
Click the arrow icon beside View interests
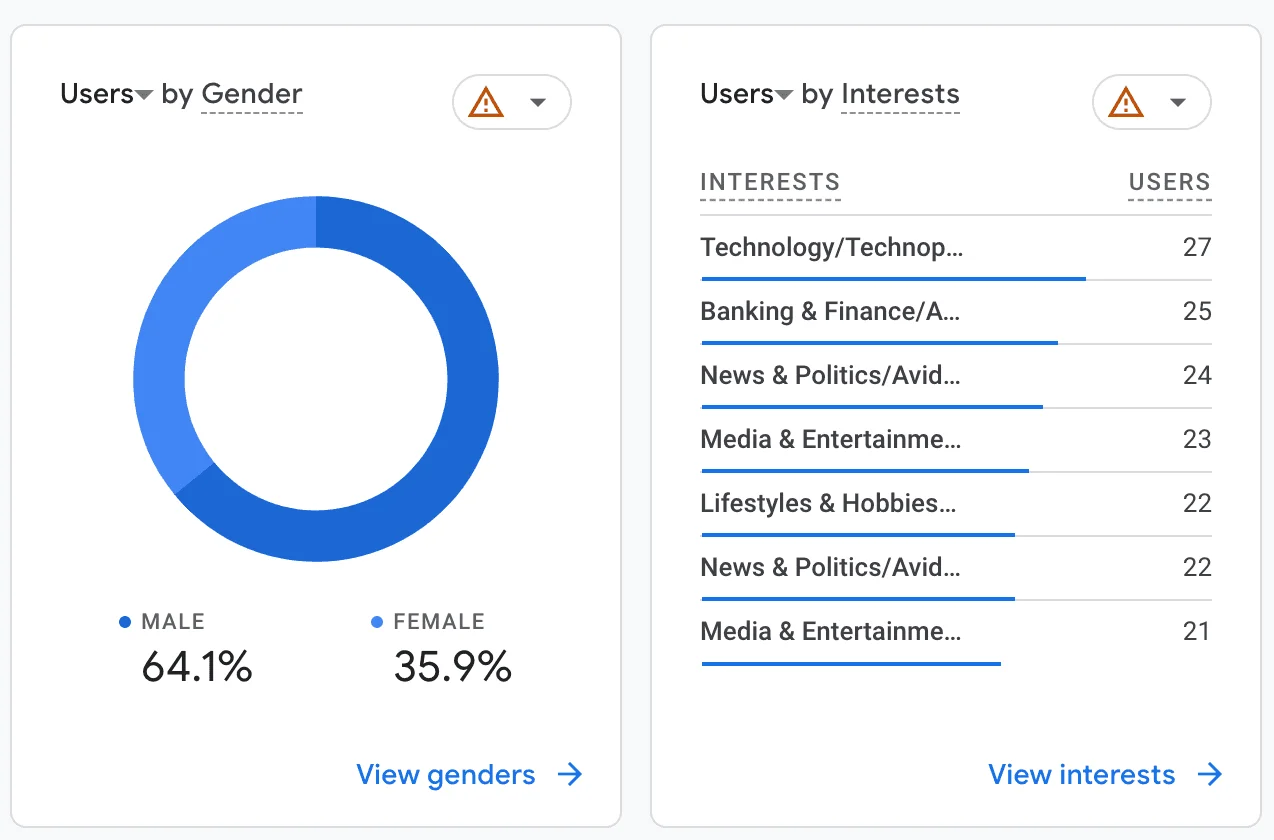1210,775
